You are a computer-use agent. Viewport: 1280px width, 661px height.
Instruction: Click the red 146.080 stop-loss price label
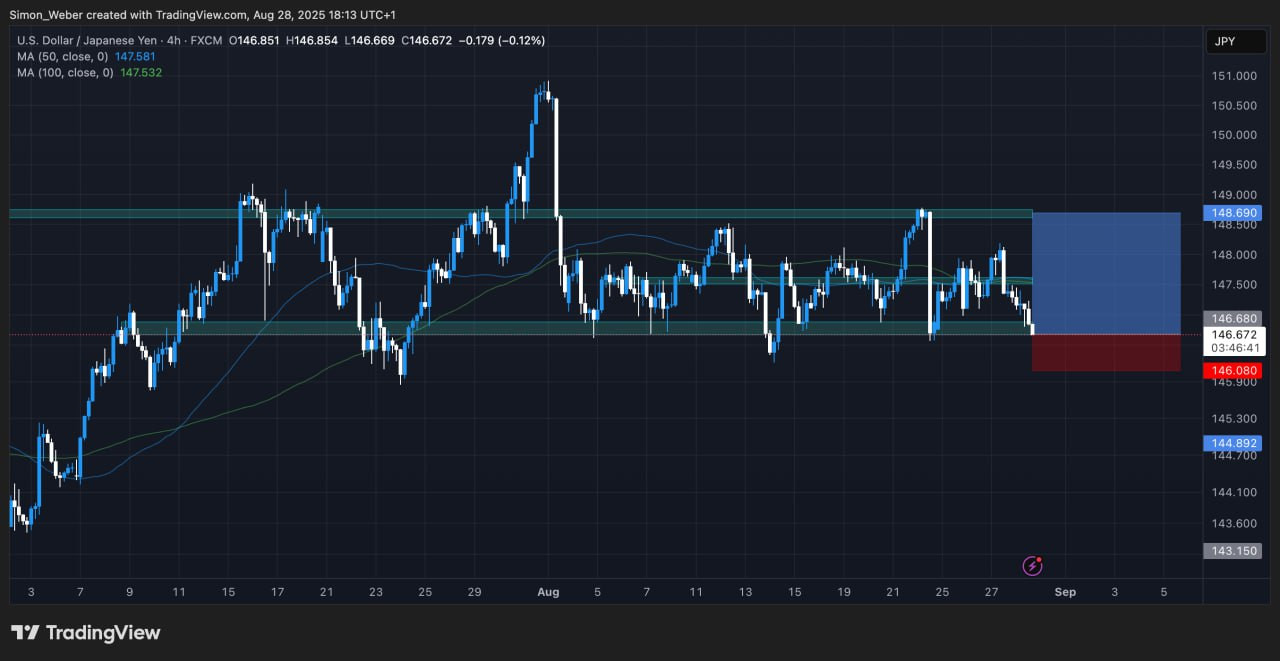coord(1235,370)
